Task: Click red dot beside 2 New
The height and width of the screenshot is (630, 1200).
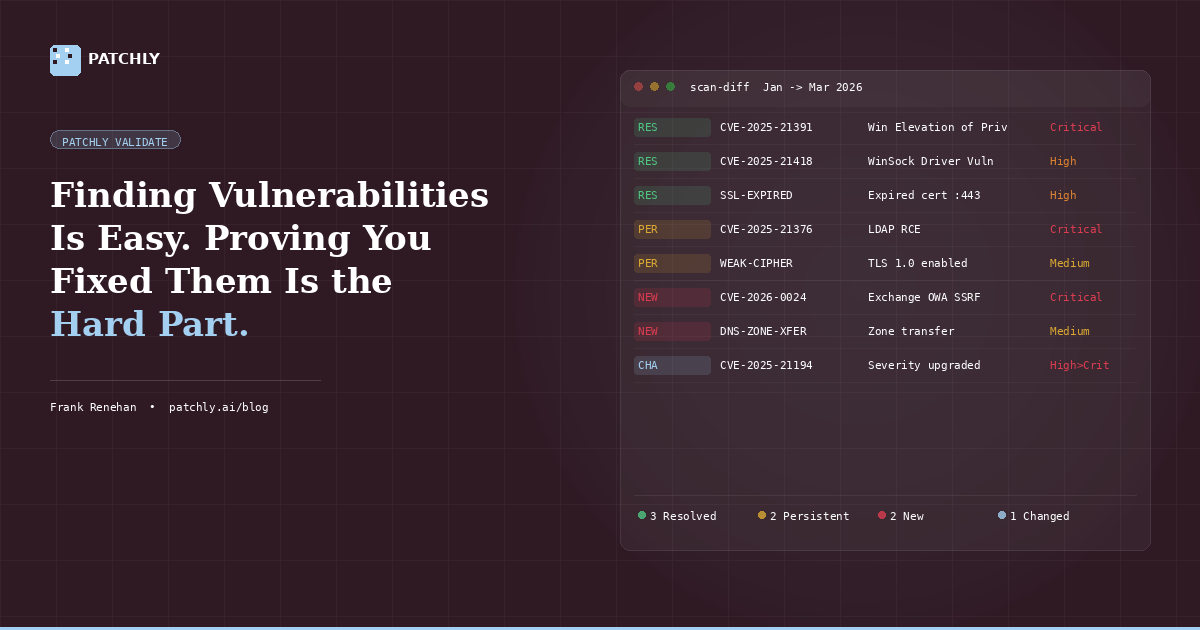Action: coord(882,515)
